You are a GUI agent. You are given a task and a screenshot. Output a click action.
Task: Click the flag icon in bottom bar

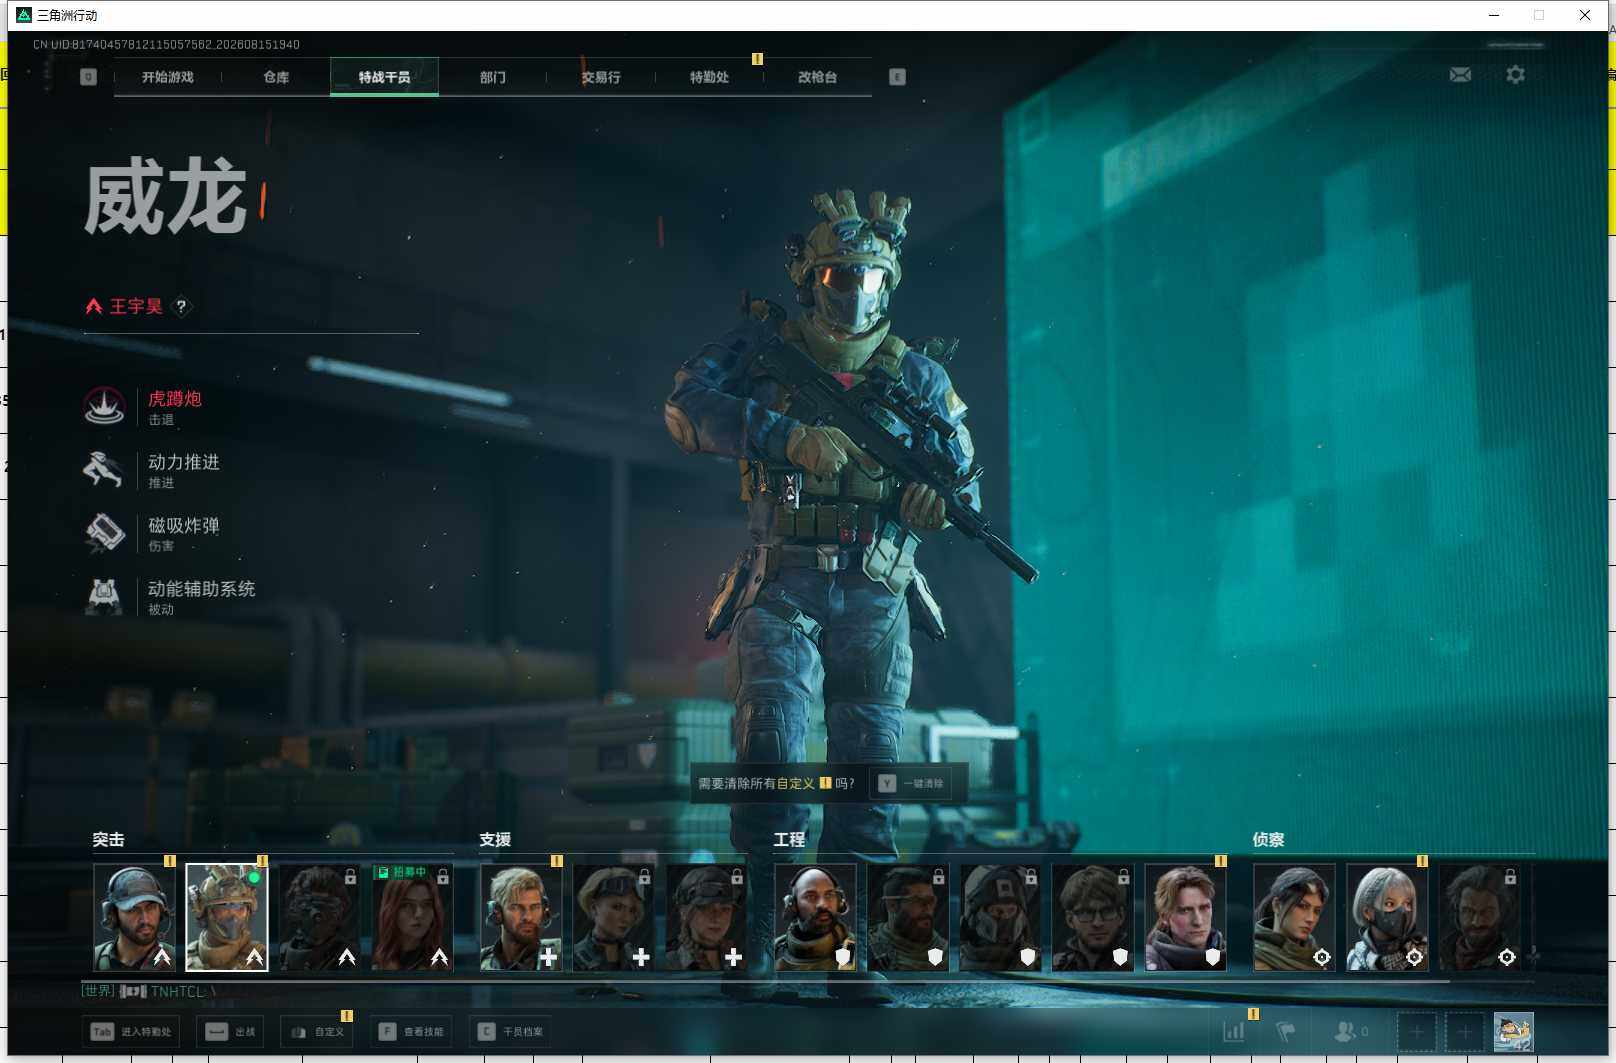click(x=1286, y=1031)
